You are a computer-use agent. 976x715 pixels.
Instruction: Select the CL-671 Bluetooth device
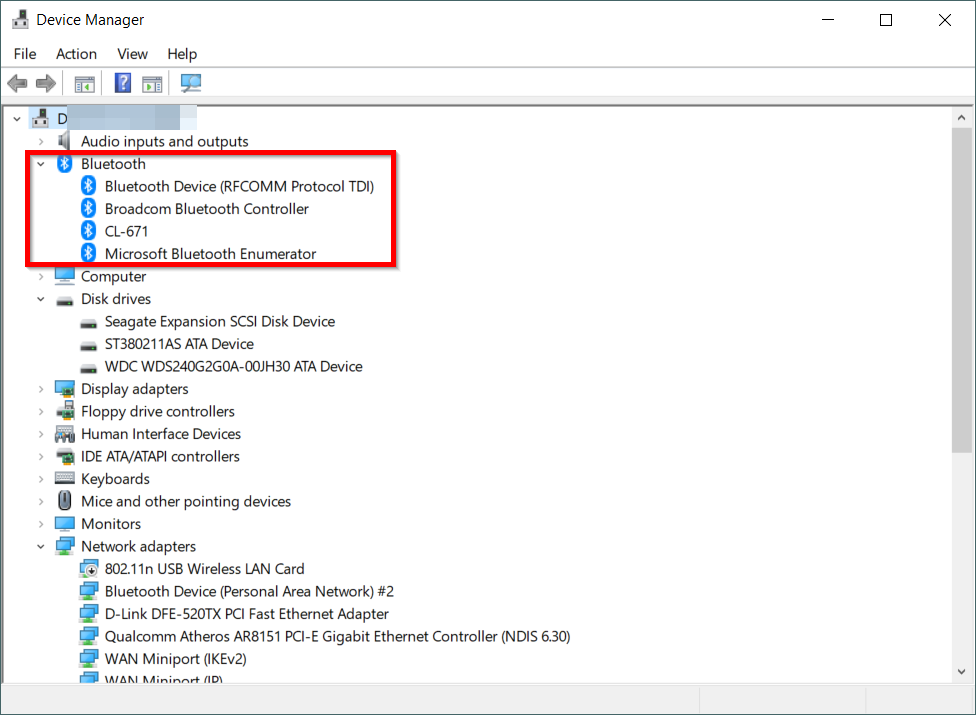[126, 231]
